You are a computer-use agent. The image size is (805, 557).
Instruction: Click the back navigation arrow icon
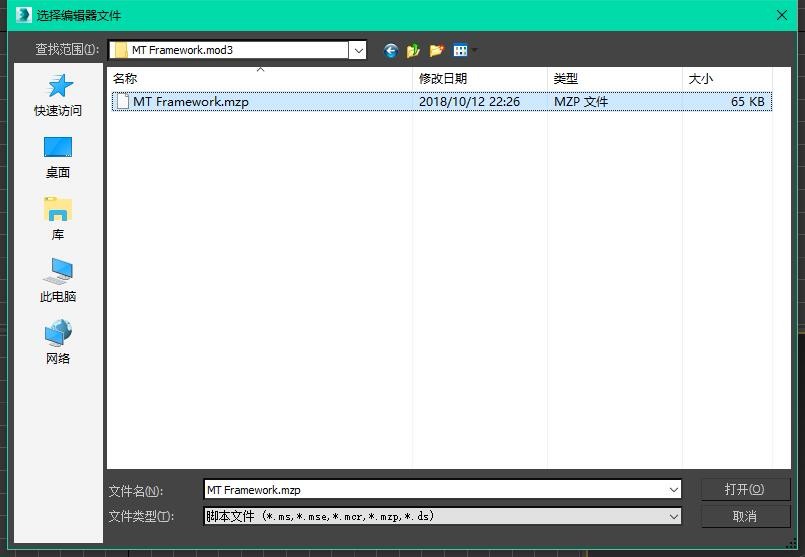click(x=391, y=50)
